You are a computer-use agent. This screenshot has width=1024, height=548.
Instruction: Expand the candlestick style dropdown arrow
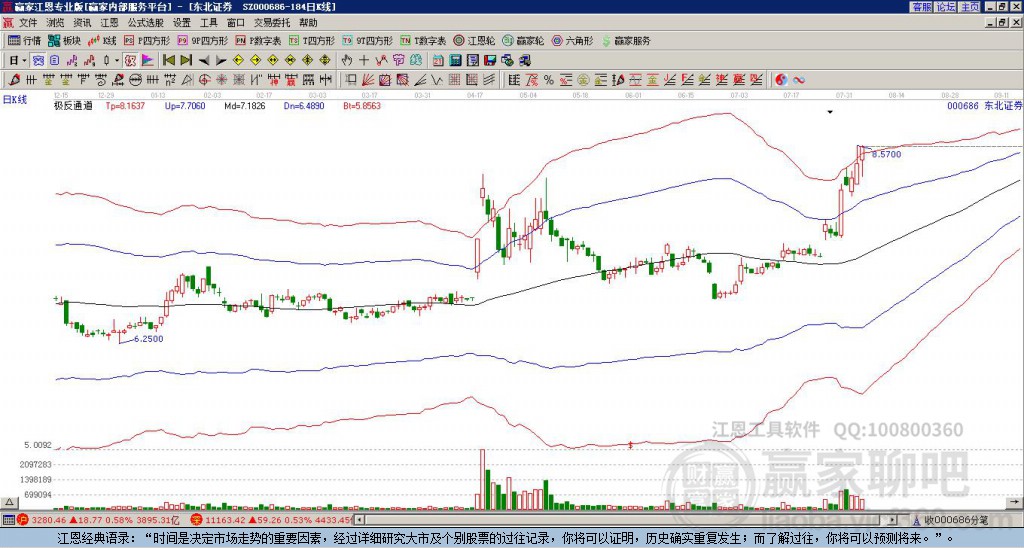click(117, 61)
